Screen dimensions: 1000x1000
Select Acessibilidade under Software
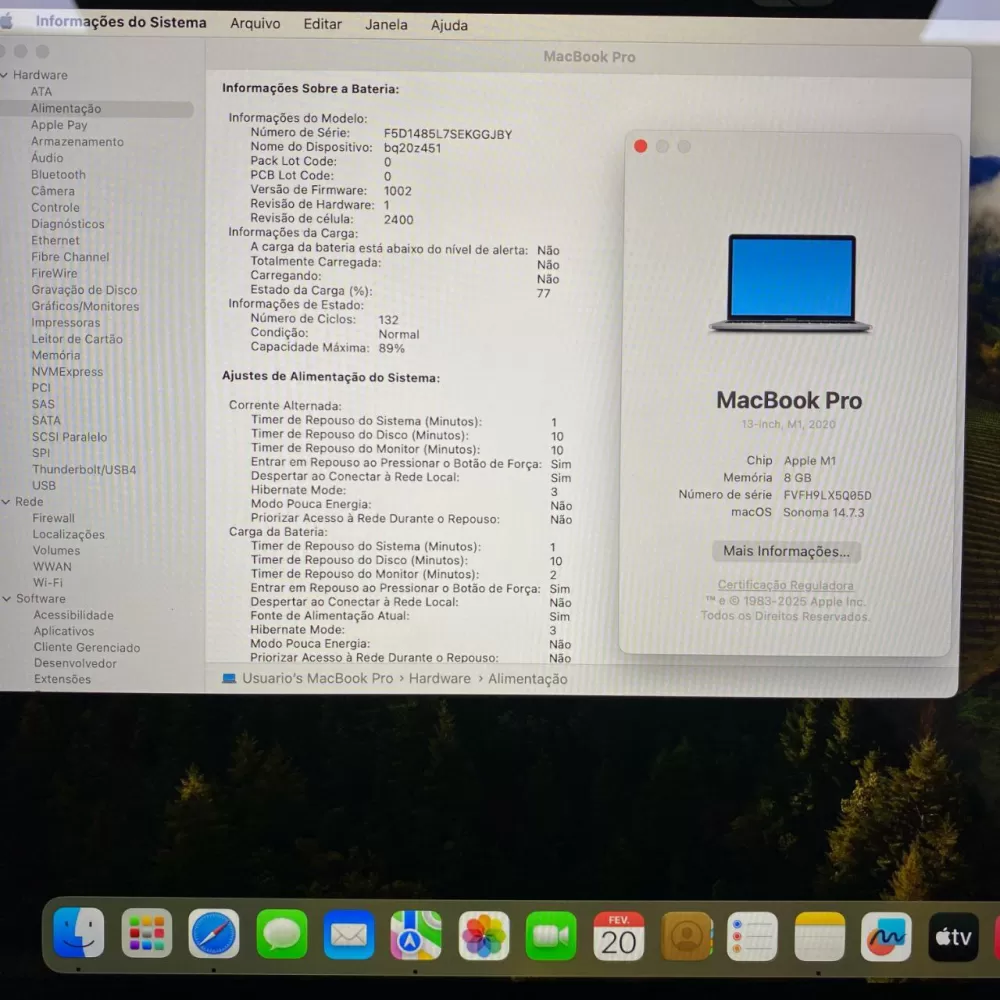[x=73, y=615]
